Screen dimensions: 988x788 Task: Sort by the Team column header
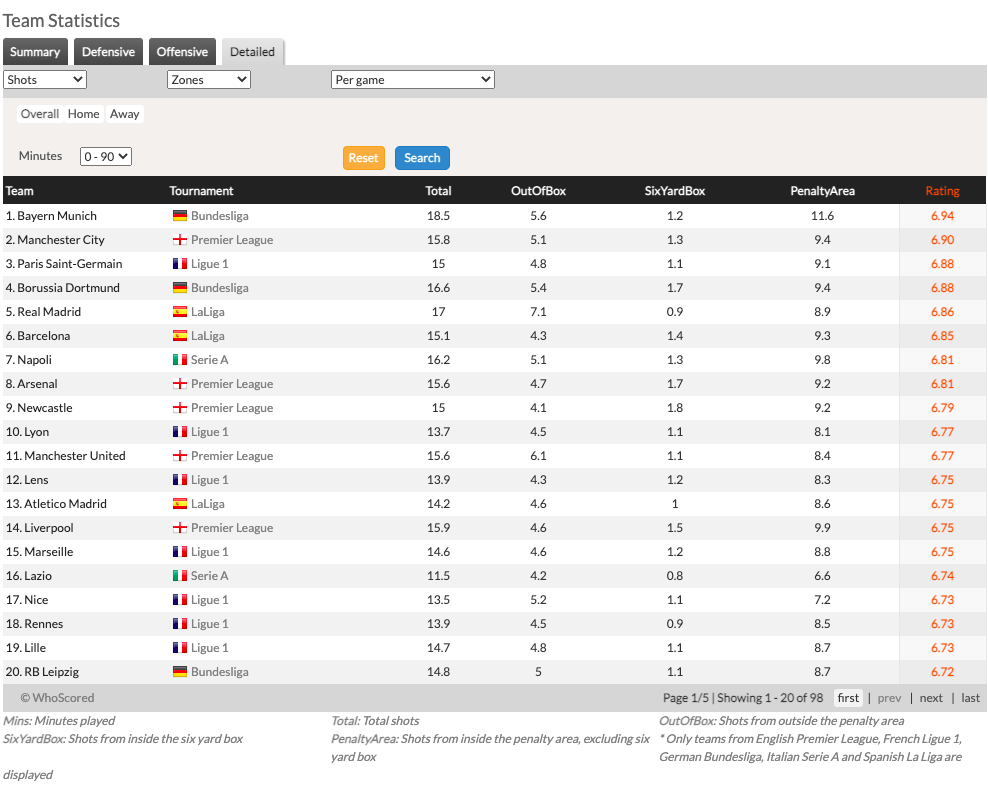[20, 191]
